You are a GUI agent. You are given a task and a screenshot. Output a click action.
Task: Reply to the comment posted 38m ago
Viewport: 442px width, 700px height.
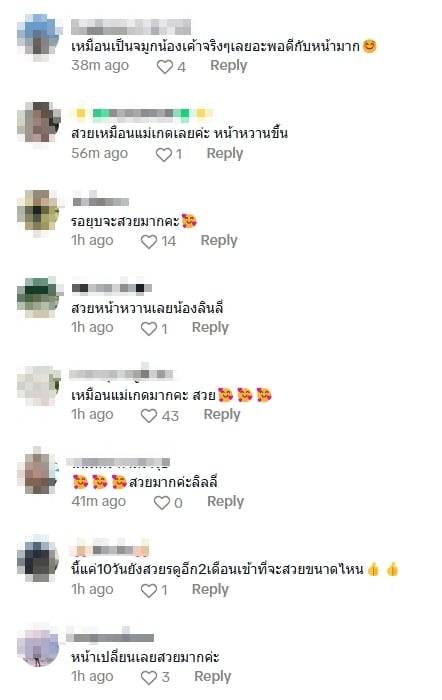pos(229,65)
